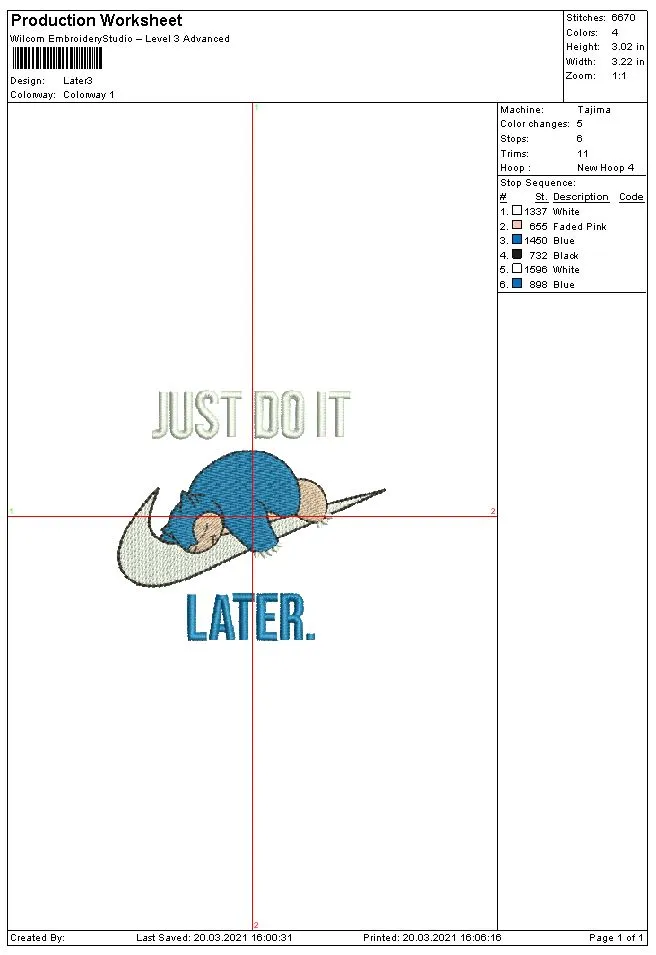
Task: Click the white swatch for stop 1
Action: (x=517, y=211)
